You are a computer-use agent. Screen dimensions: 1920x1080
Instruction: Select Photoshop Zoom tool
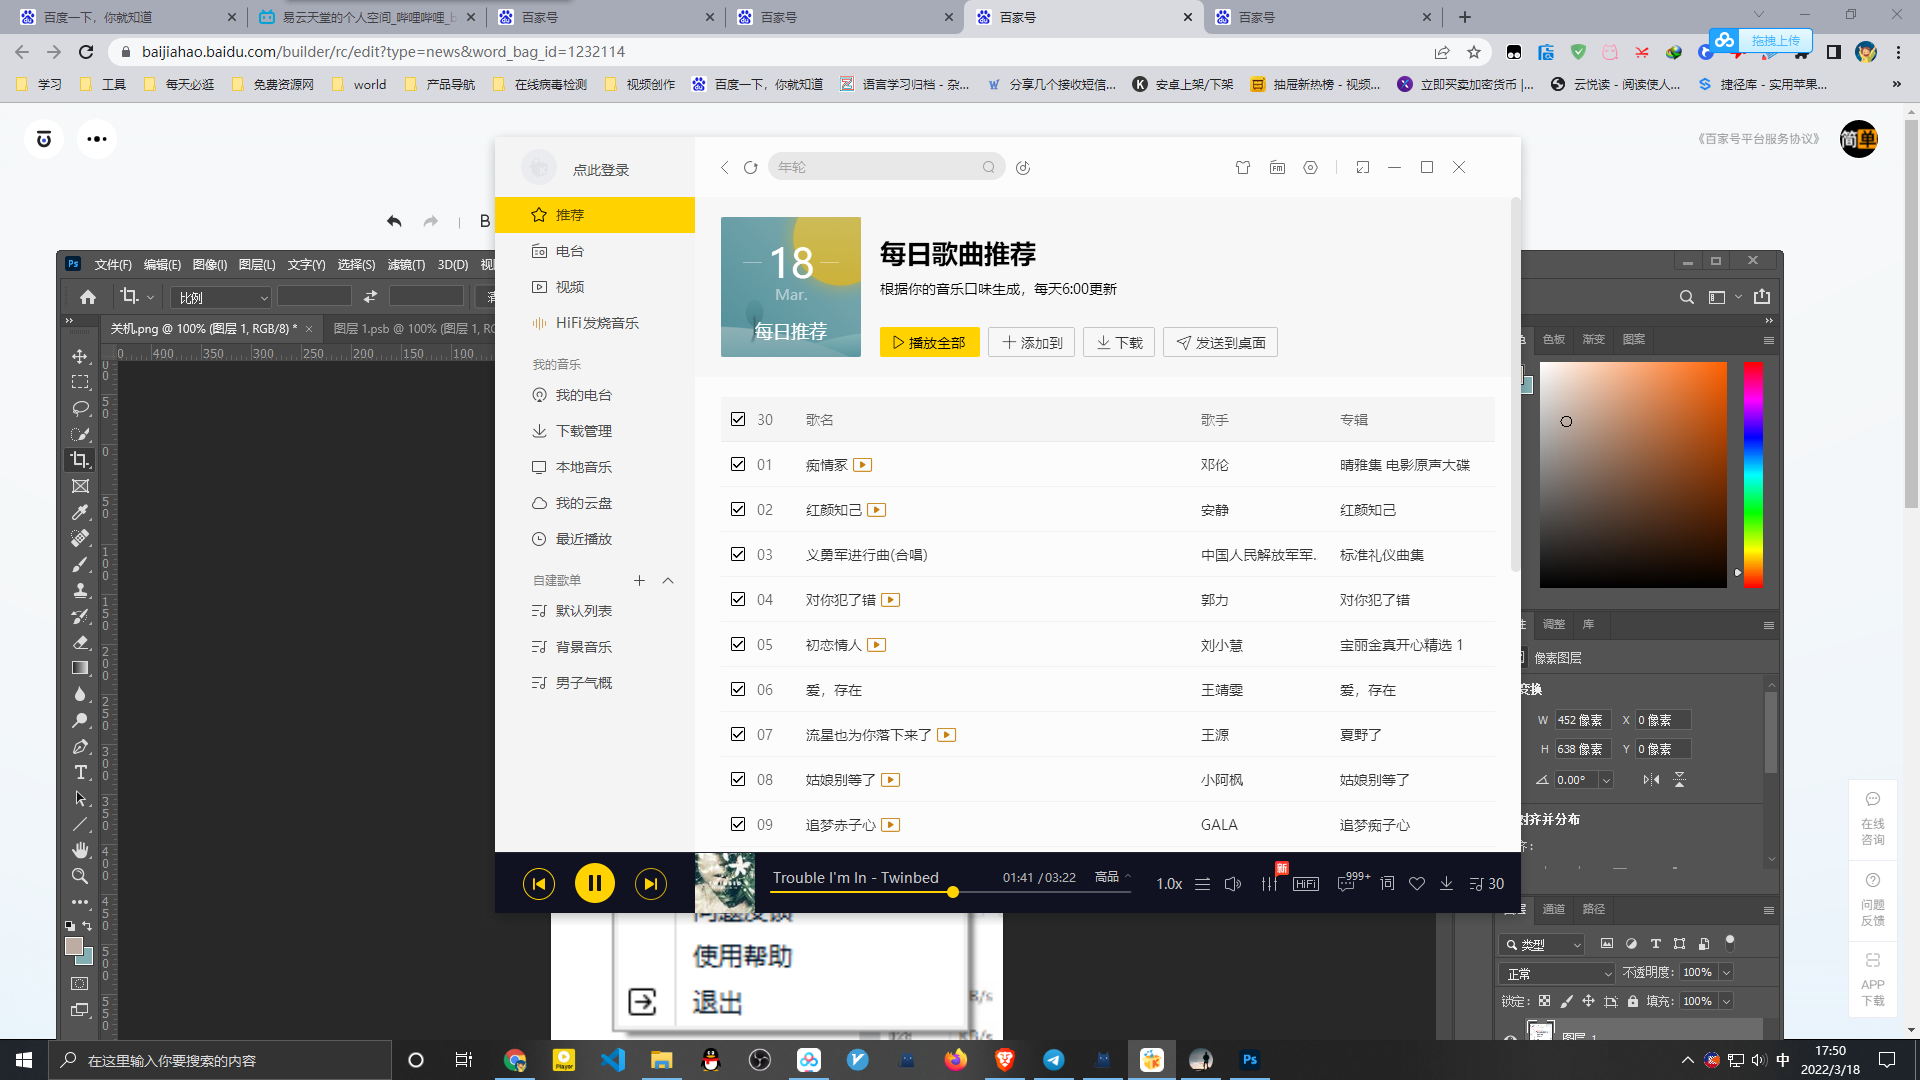[80, 876]
